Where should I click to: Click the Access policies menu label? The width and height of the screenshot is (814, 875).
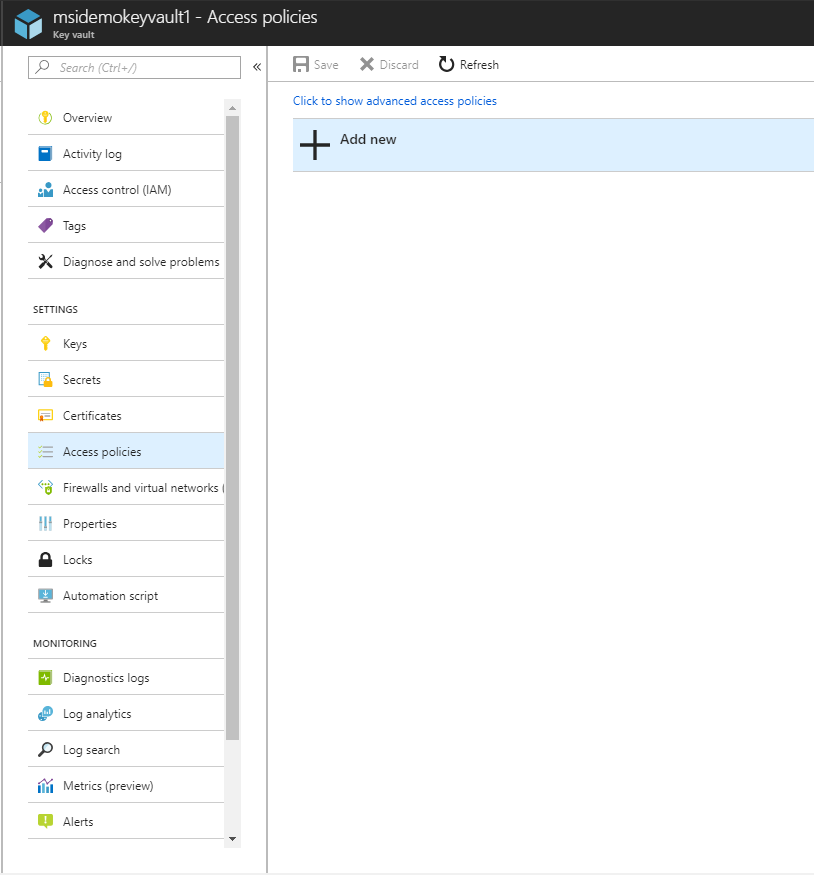pyautogui.click(x=102, y=451)
